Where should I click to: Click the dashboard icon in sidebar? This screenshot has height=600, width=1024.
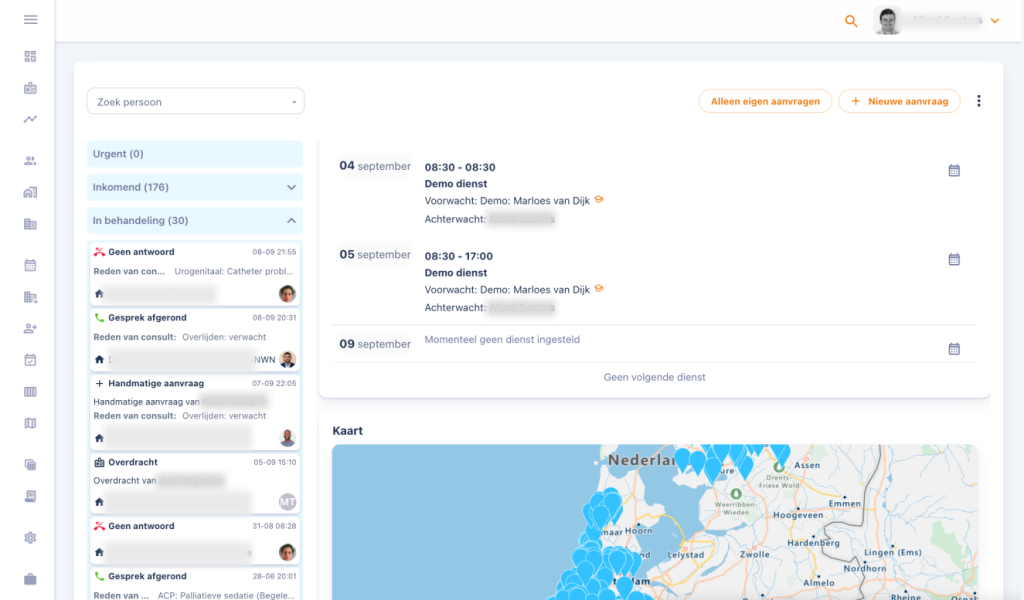coord(30,56)
